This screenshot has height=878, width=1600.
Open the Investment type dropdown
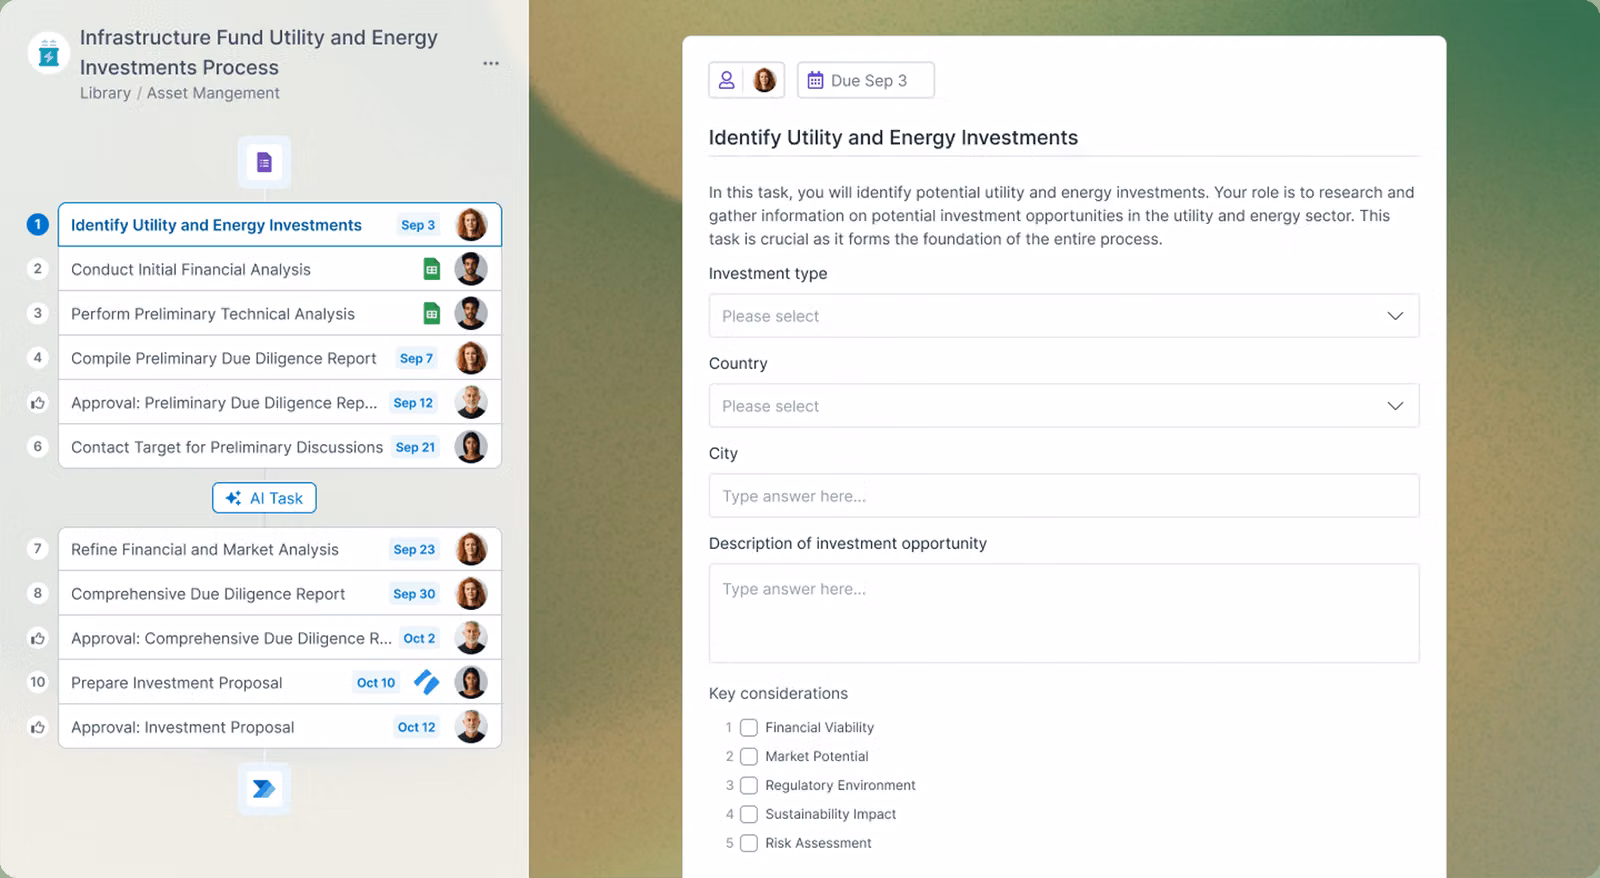point(1063,316)
